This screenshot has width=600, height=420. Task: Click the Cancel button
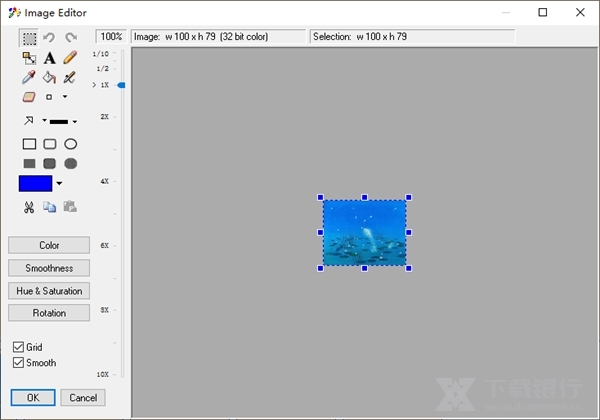tap(83, 398)
